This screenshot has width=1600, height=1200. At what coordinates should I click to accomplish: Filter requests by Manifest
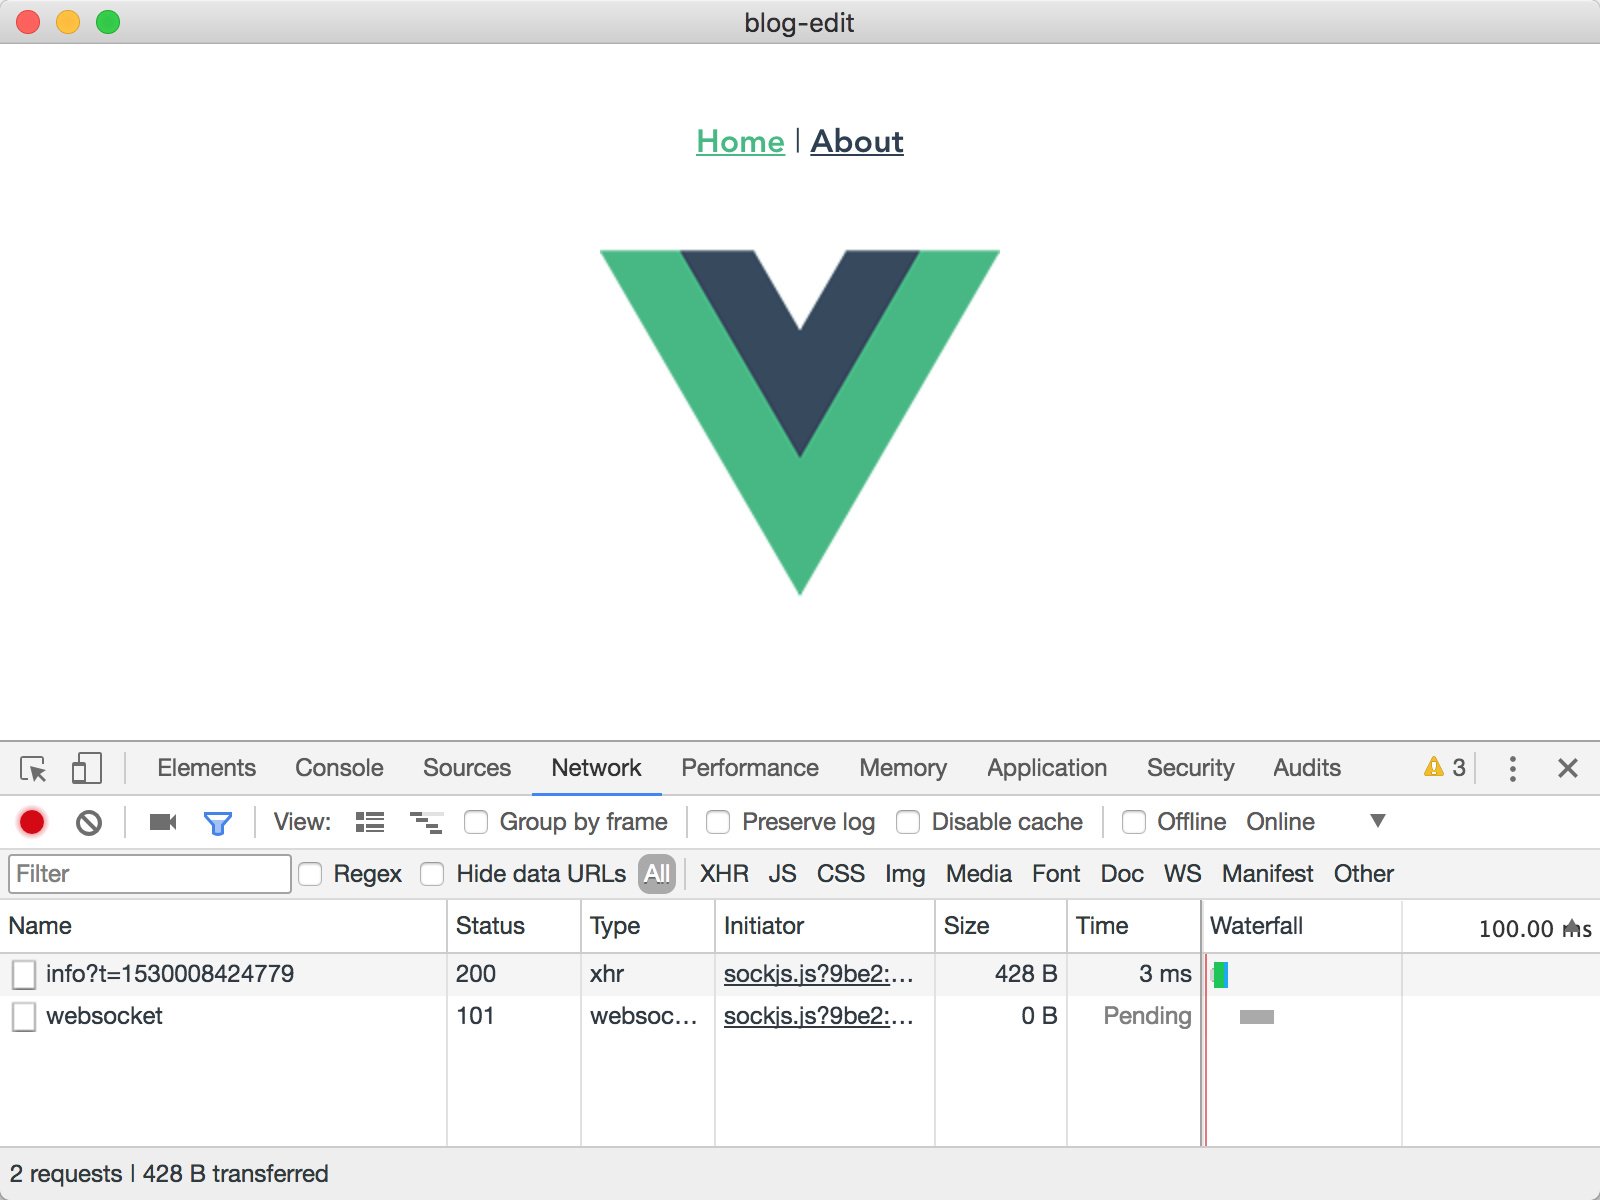[x=1268, y=874]
